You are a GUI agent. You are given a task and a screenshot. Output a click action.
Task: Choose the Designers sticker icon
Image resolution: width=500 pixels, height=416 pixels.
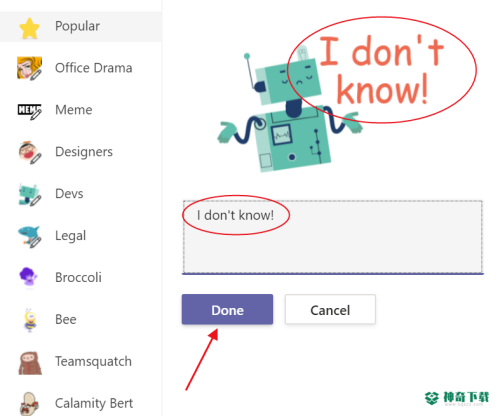(29, 152)
